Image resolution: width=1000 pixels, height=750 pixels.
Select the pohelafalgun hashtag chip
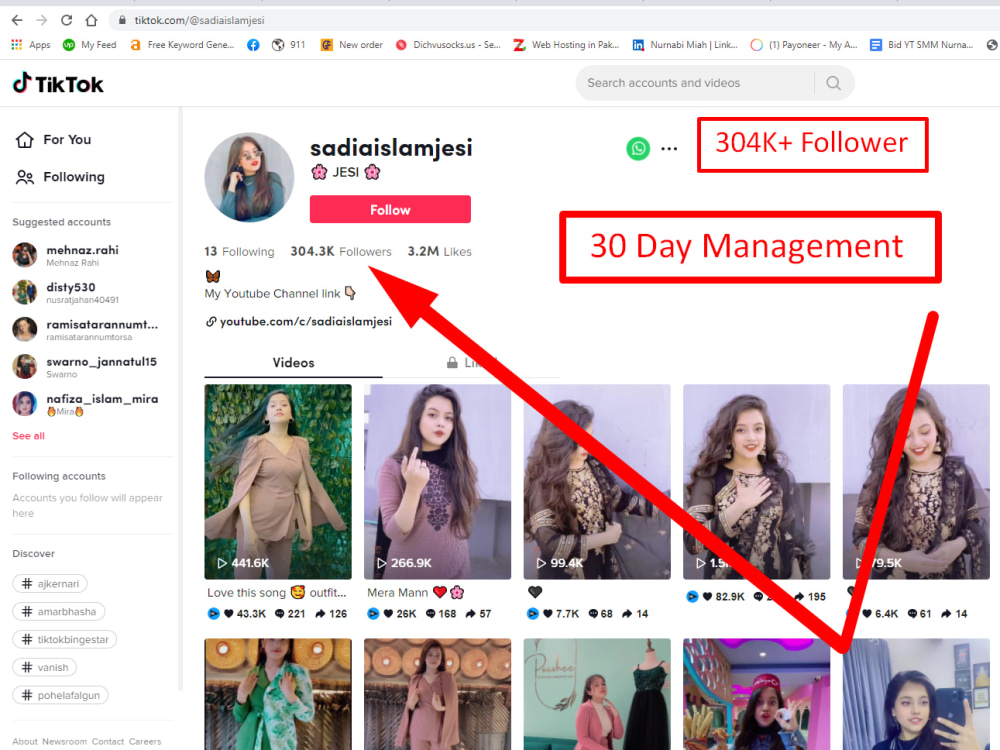(60, 695)
